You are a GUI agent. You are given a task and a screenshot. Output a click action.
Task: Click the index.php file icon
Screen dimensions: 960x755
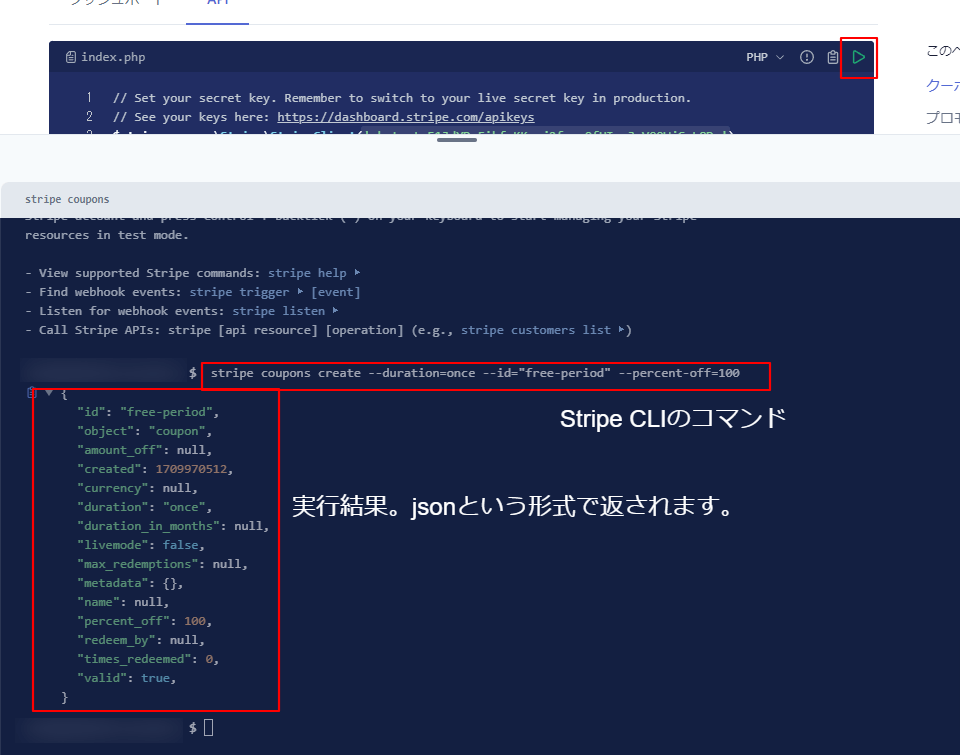pos(71,57)
